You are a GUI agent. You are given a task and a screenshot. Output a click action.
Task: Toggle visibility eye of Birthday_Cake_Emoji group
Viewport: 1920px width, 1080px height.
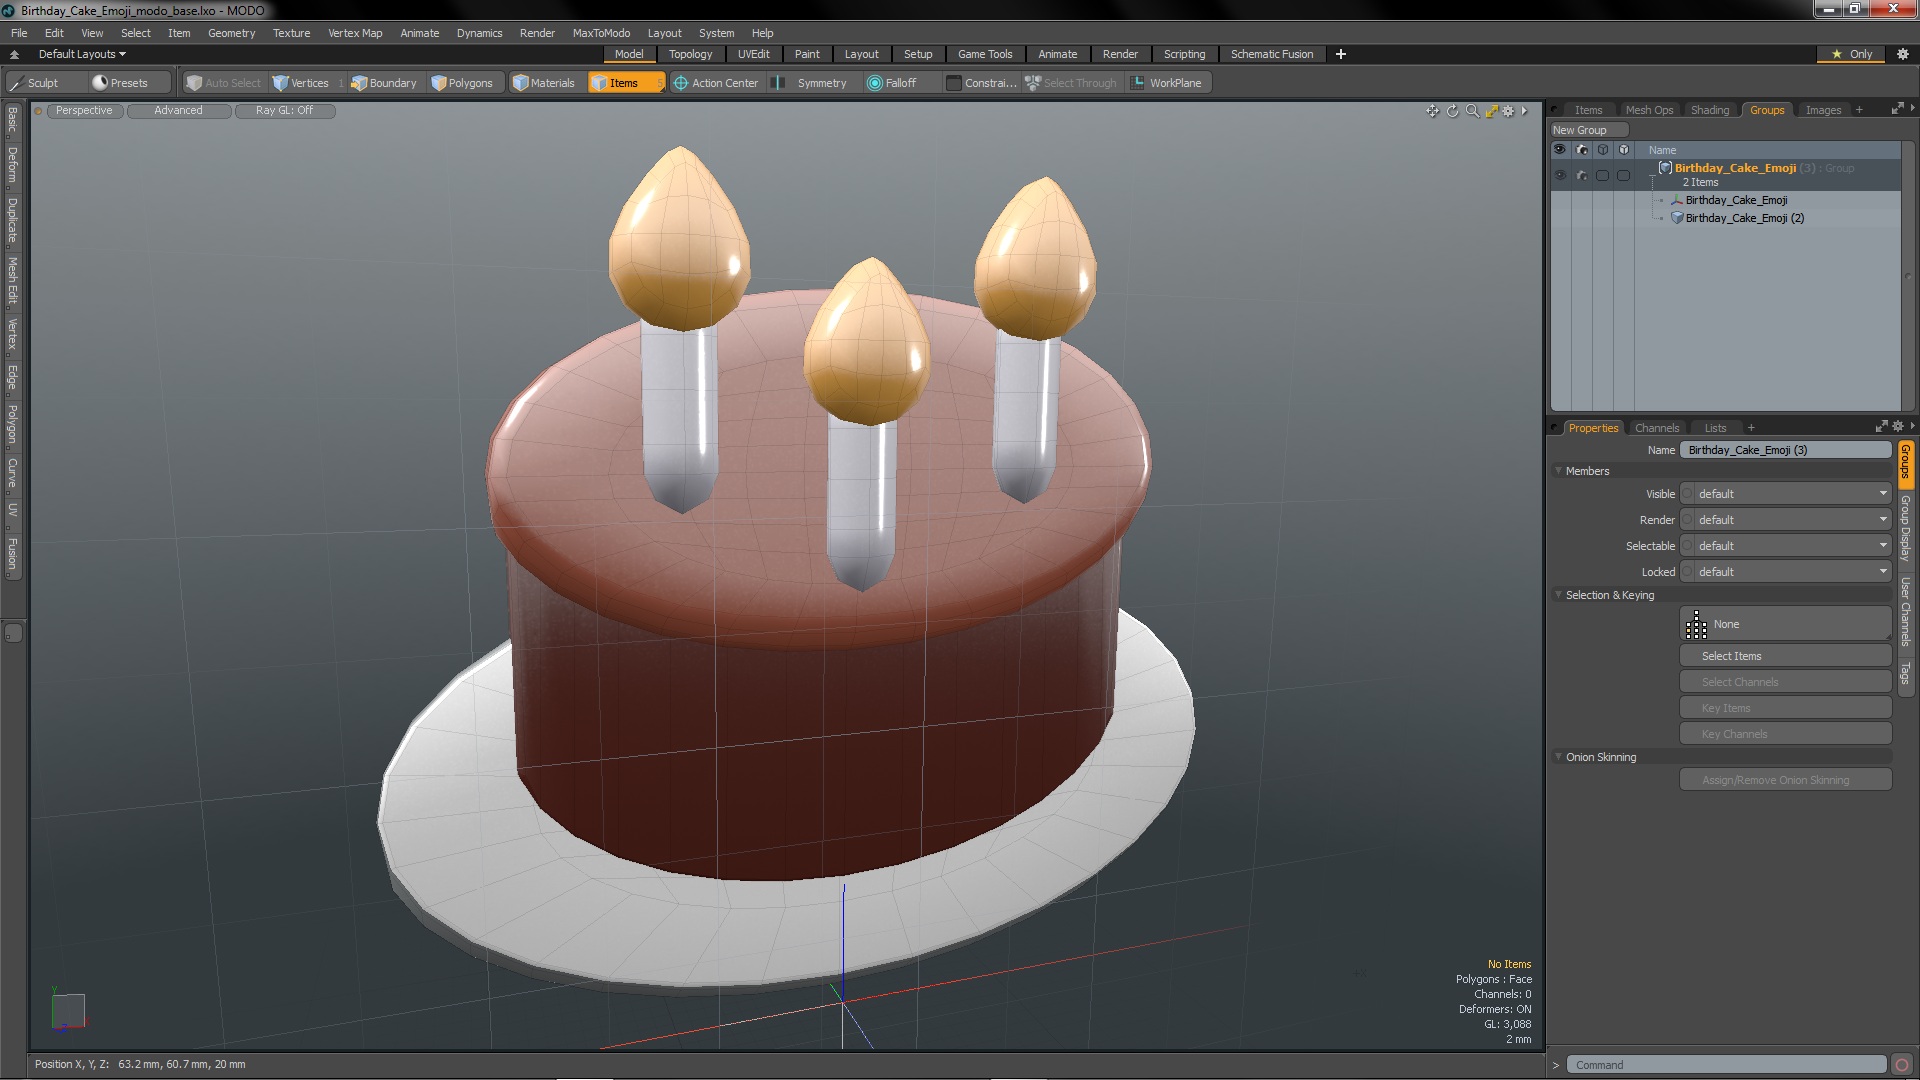pyautogui.click(x=1559, y=175)
